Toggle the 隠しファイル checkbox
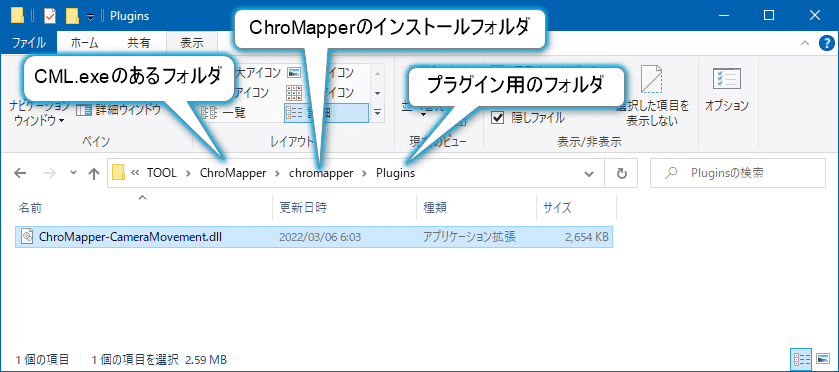This screenshot has width=839, height=372. click(x=498, y=118)
